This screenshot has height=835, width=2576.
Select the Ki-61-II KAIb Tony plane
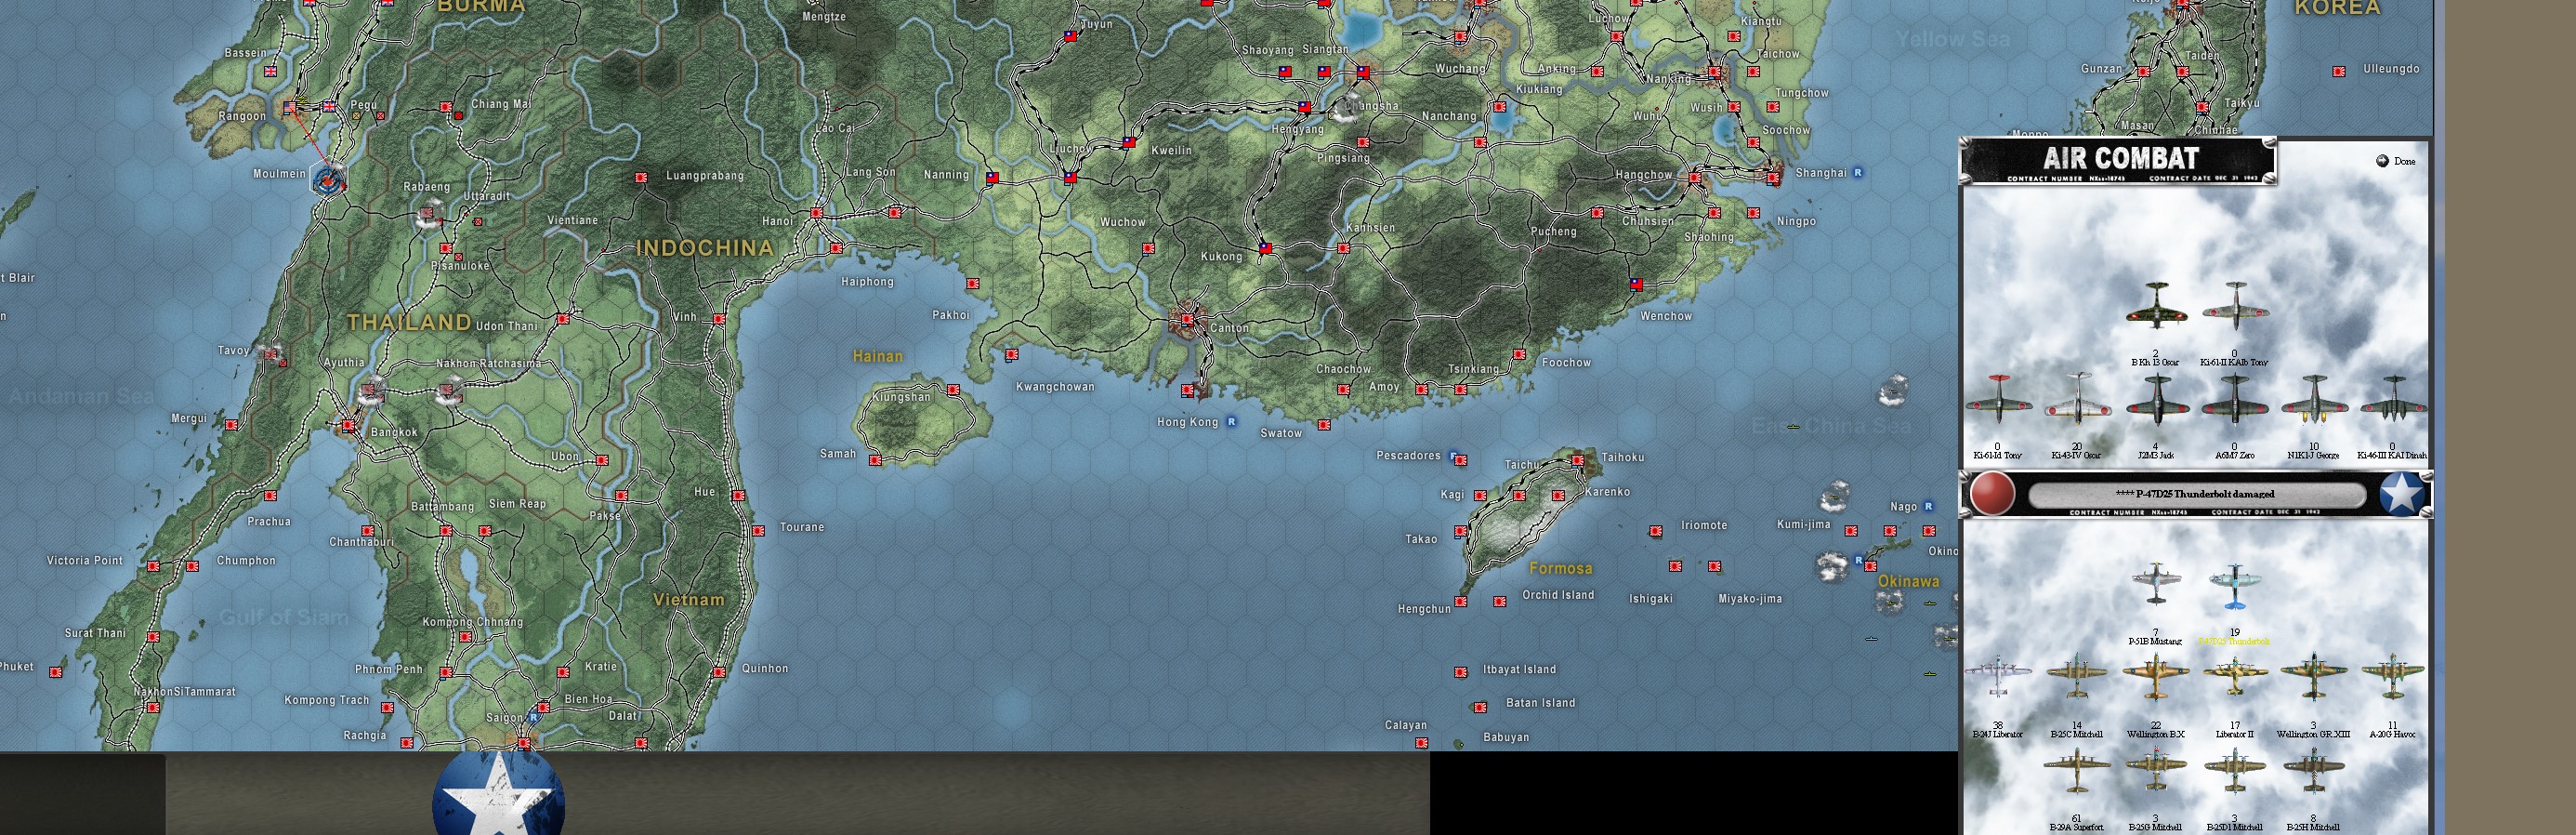(2234, 305)
